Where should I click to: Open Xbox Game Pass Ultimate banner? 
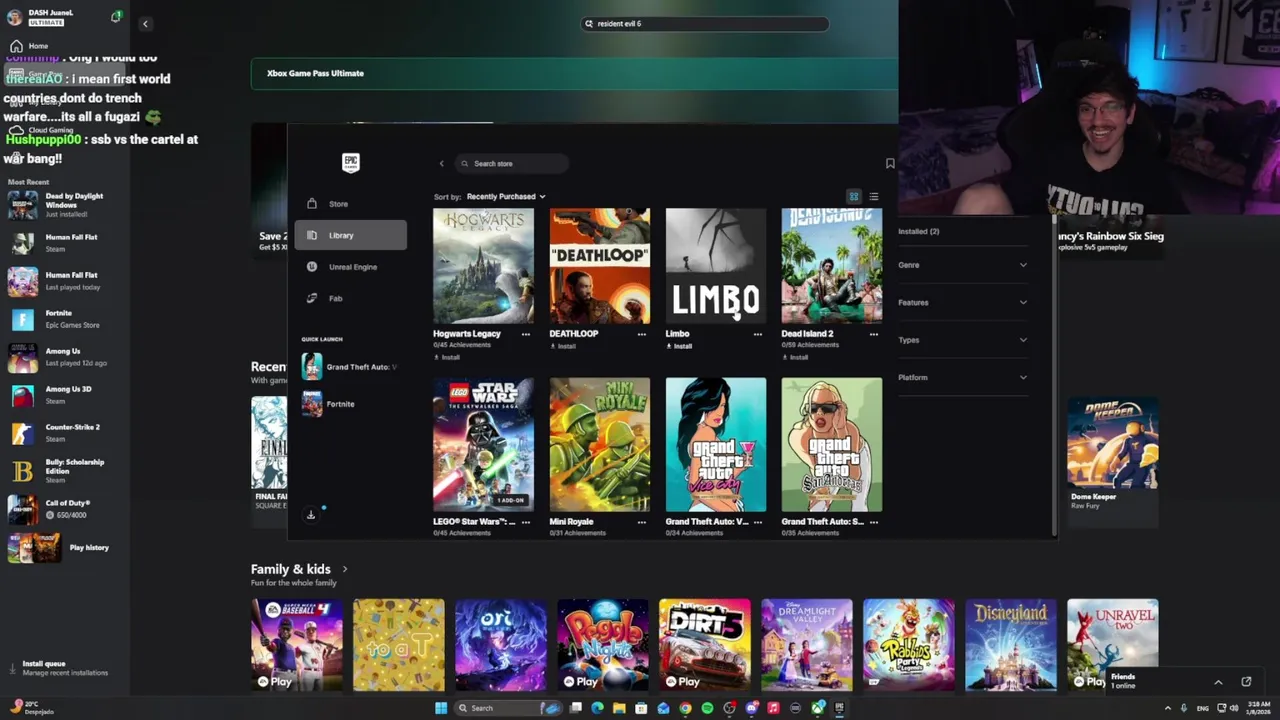575,73
